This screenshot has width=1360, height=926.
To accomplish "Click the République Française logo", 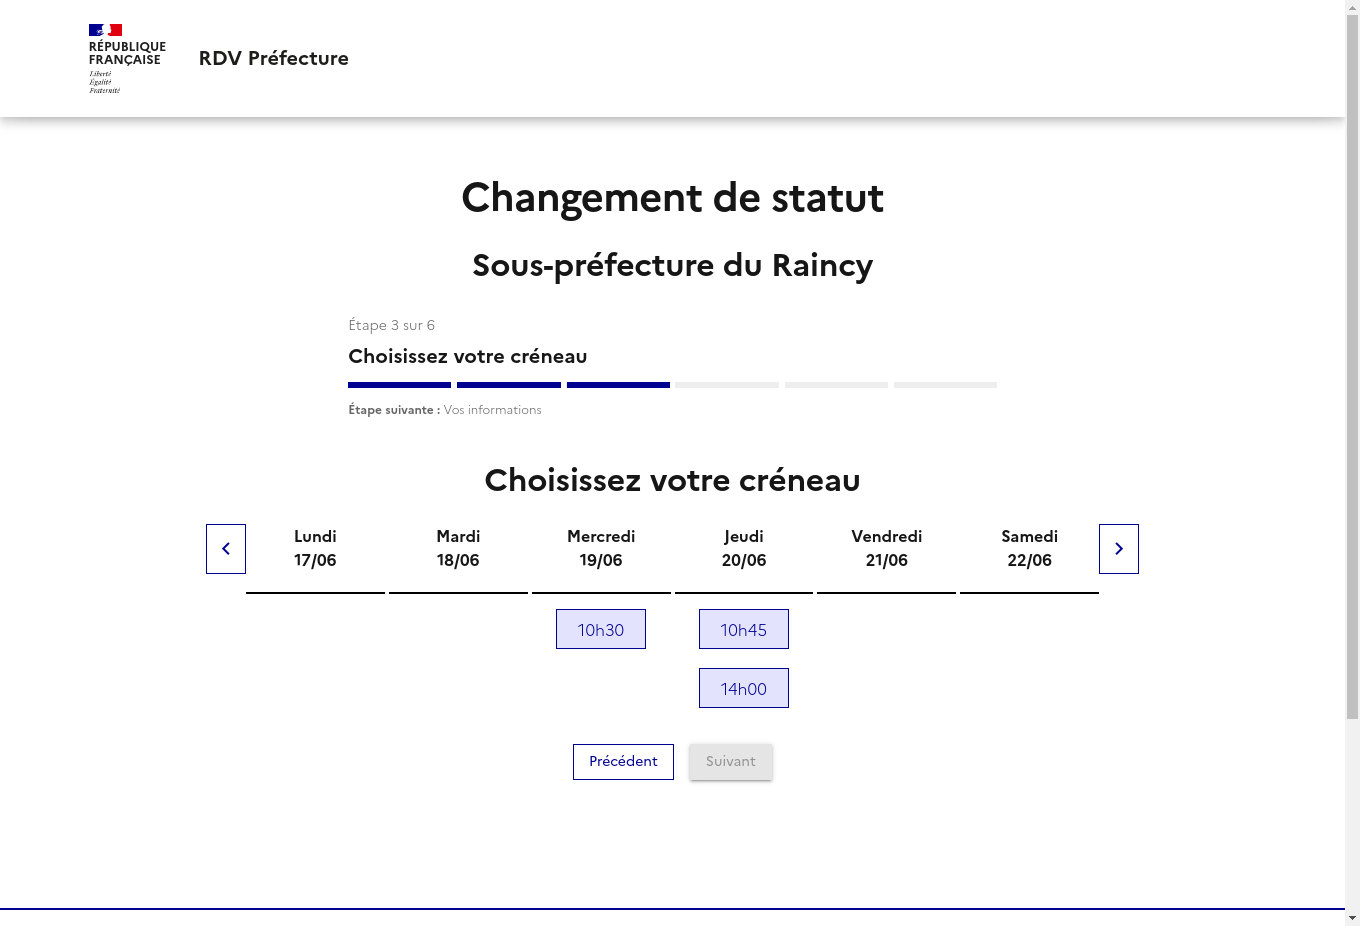I will [x=127, y=59].
